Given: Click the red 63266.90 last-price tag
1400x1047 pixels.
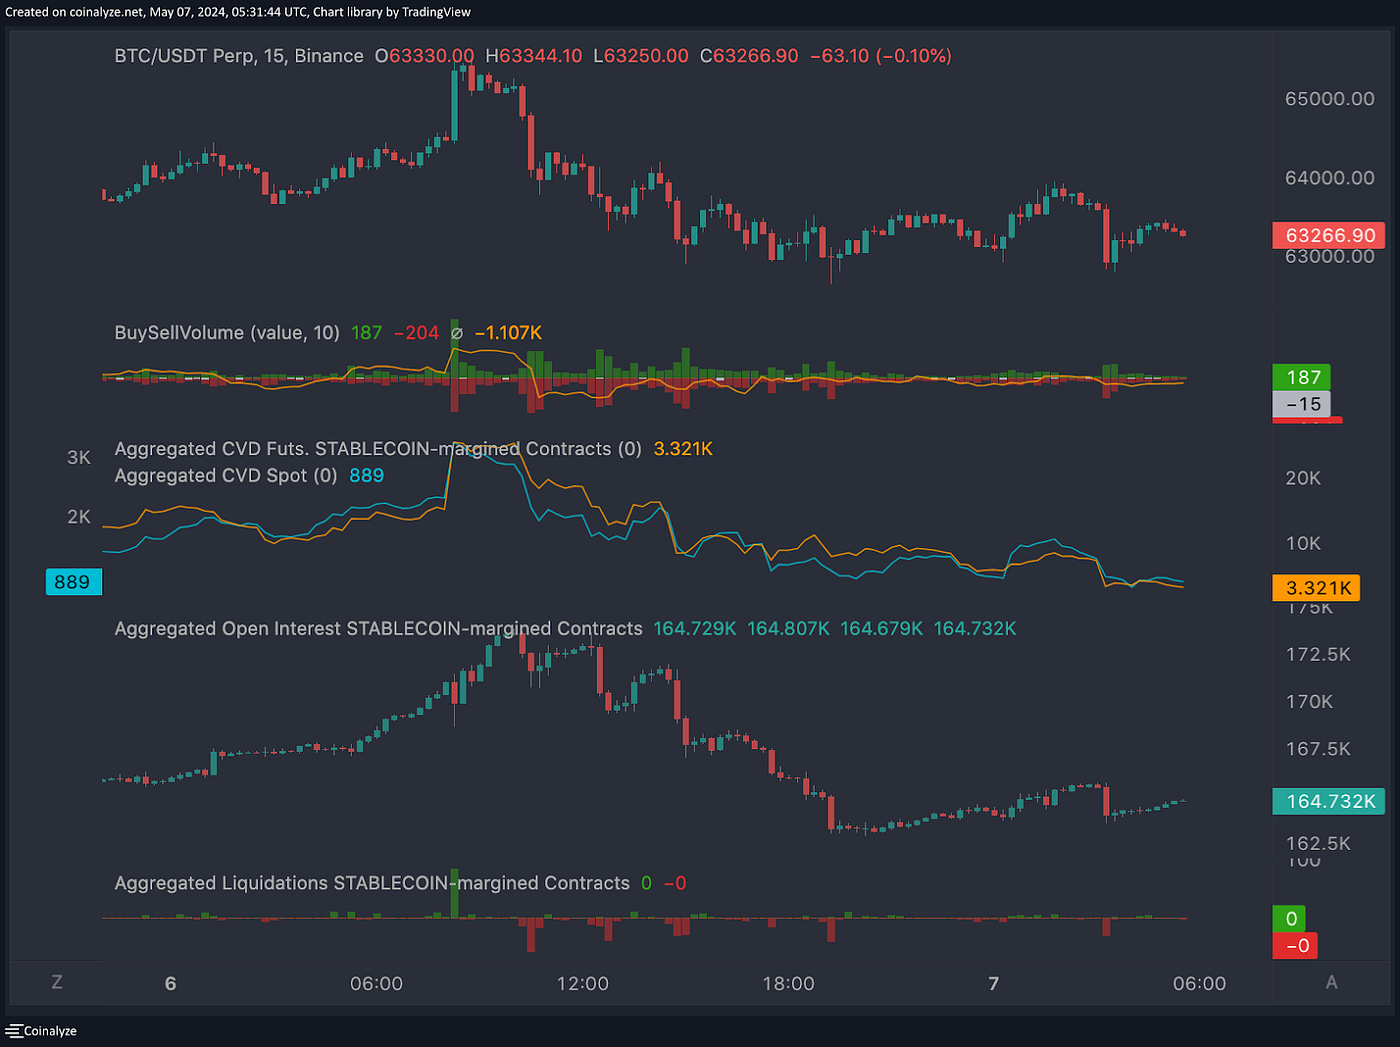Looking at the screenshot, I should [1328, 235].
